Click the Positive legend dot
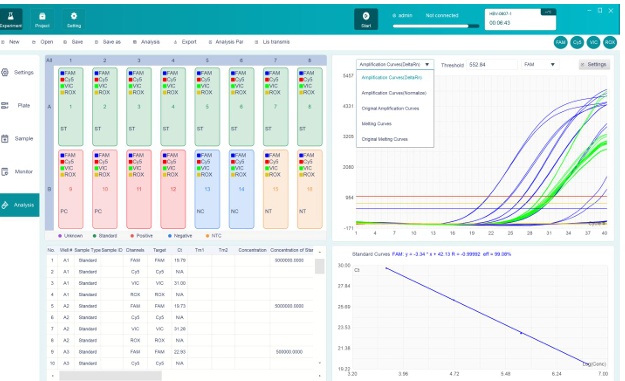This screenshot has width=625, height=381. tap(132, 236)
